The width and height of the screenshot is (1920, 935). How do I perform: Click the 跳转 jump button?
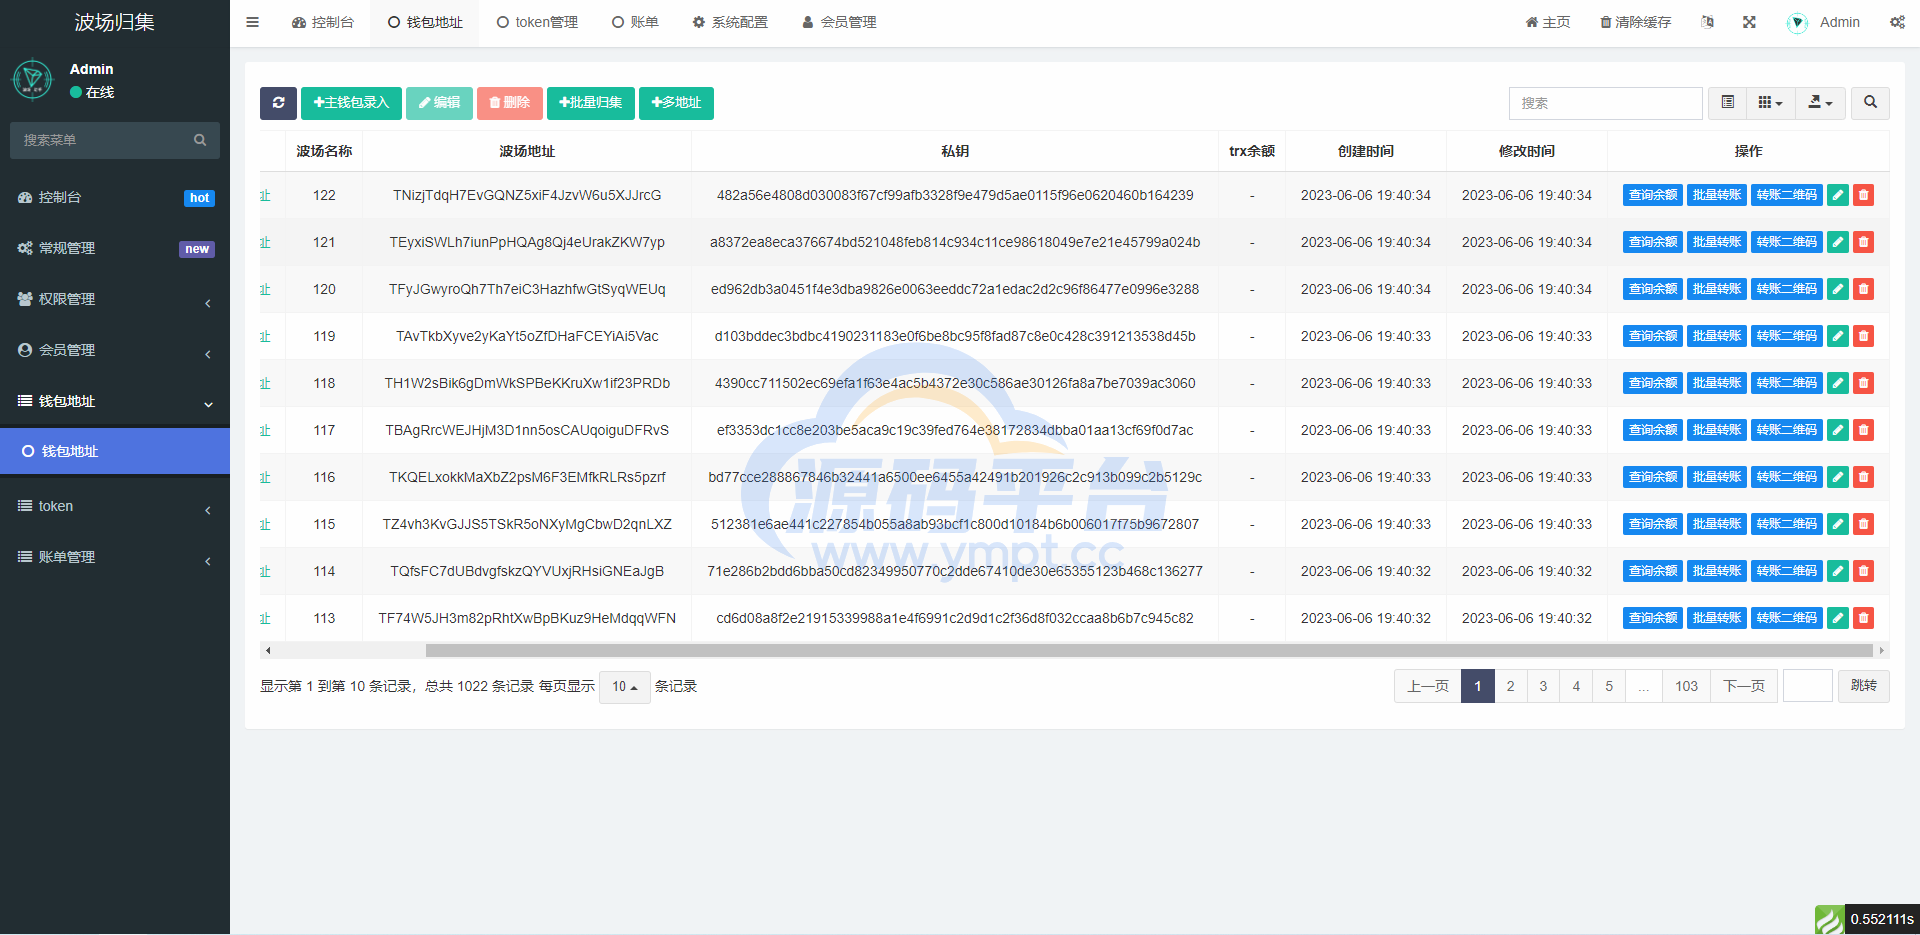point(1864,686)
